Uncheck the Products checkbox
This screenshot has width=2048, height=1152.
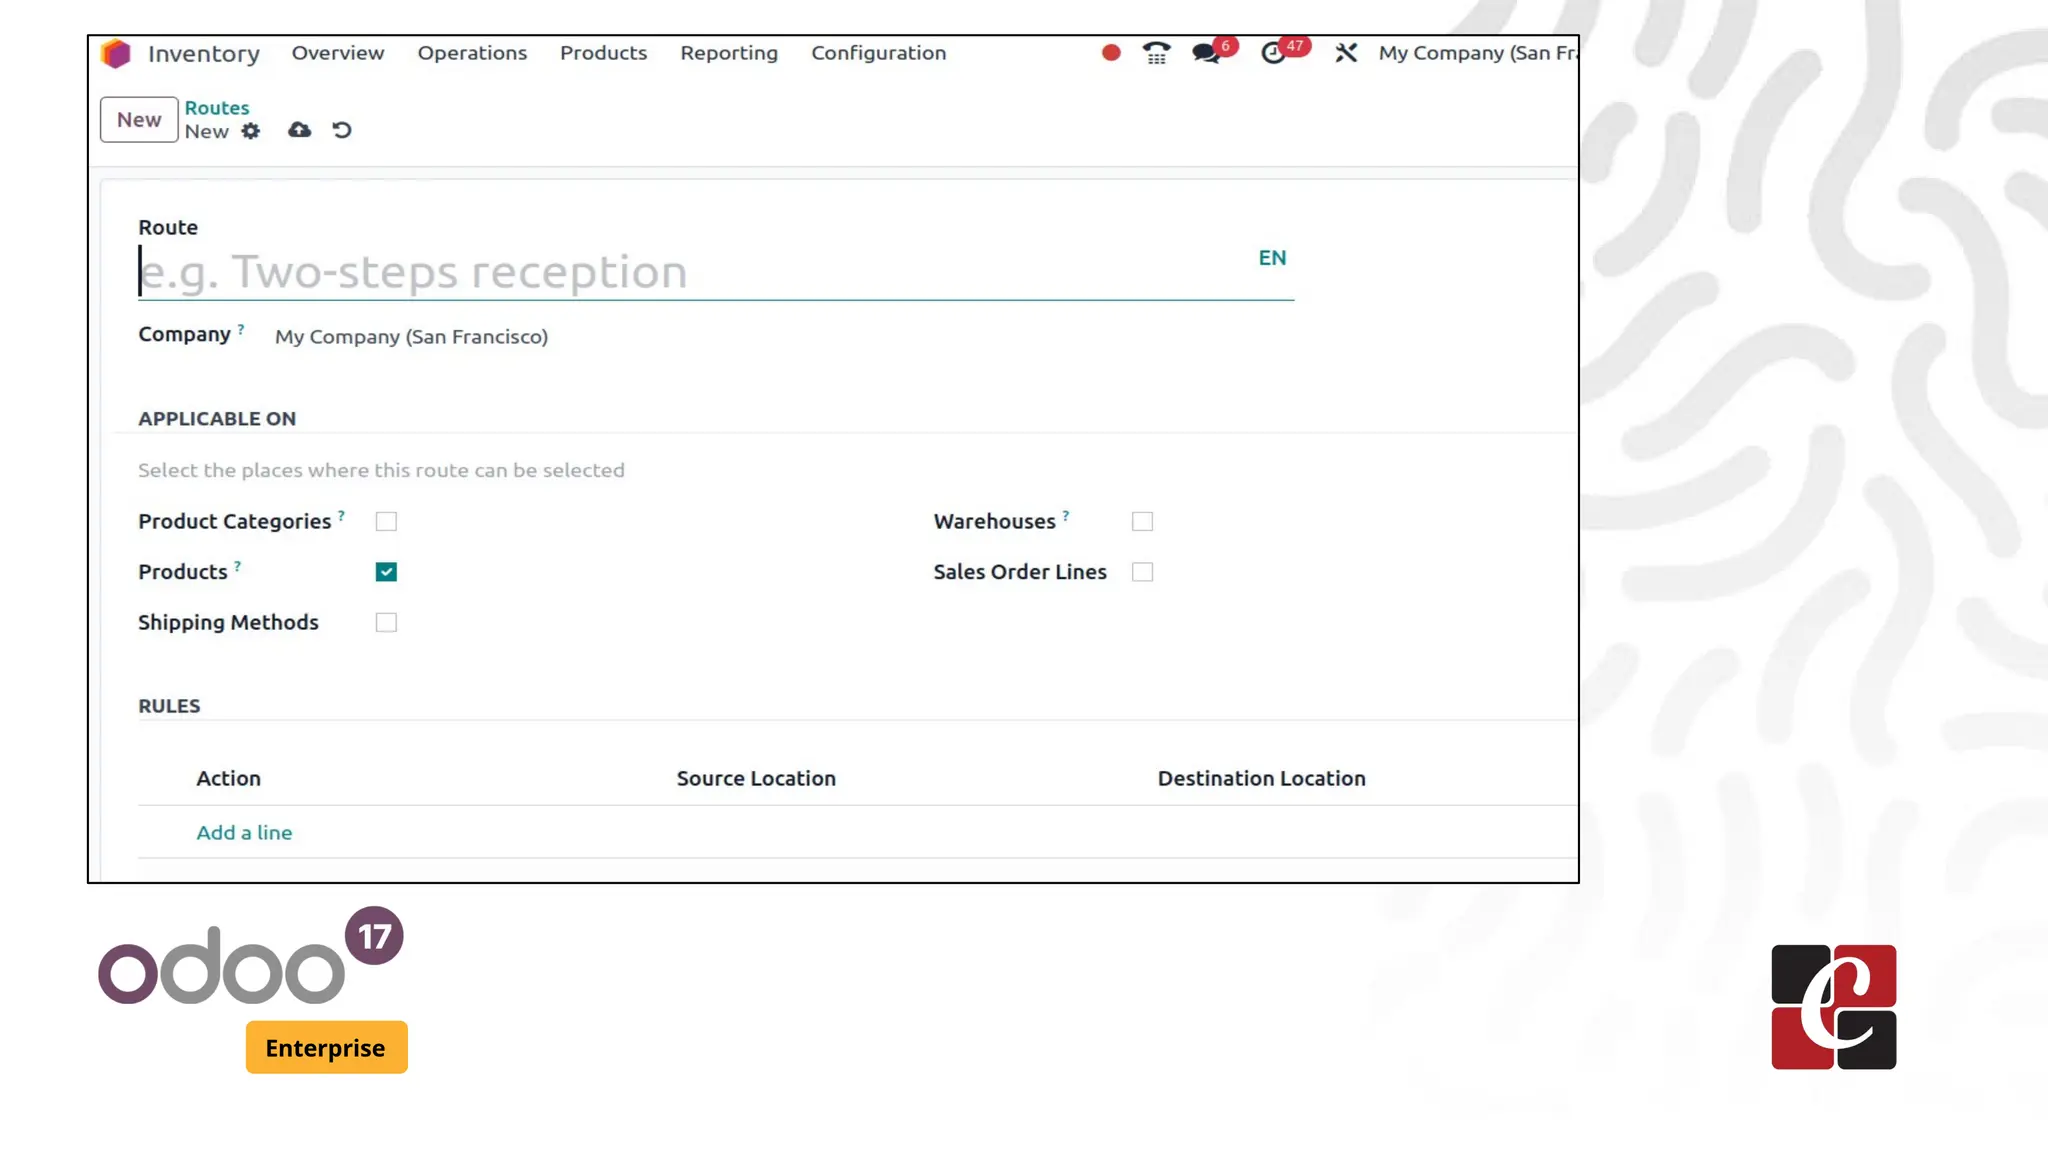click(386, 572)
